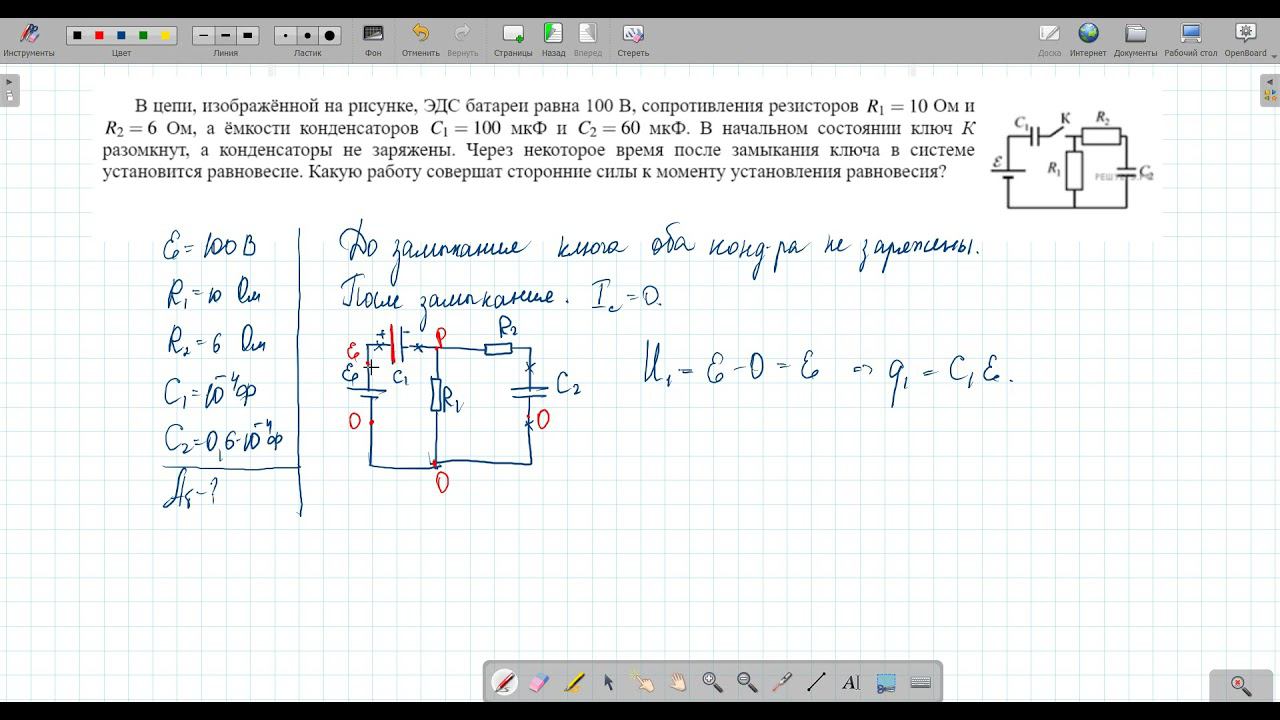
Task: Select the Capture screen region tool
Action: pos(886,682)
